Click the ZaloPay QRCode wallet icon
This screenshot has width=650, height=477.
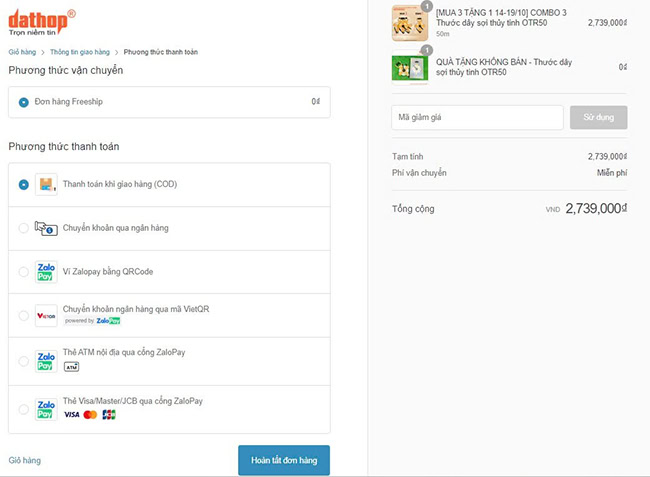click(46, 272)
